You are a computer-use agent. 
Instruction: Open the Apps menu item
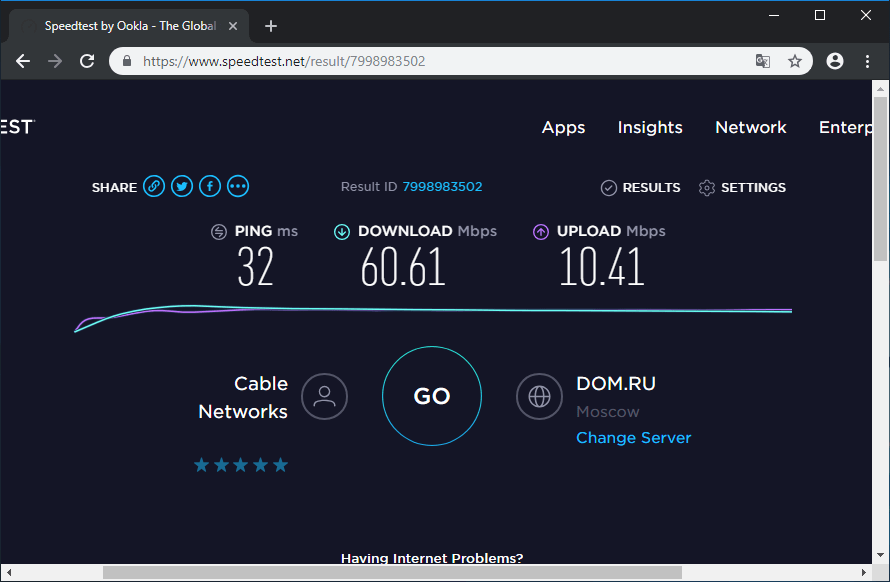[x=563, y=127]
